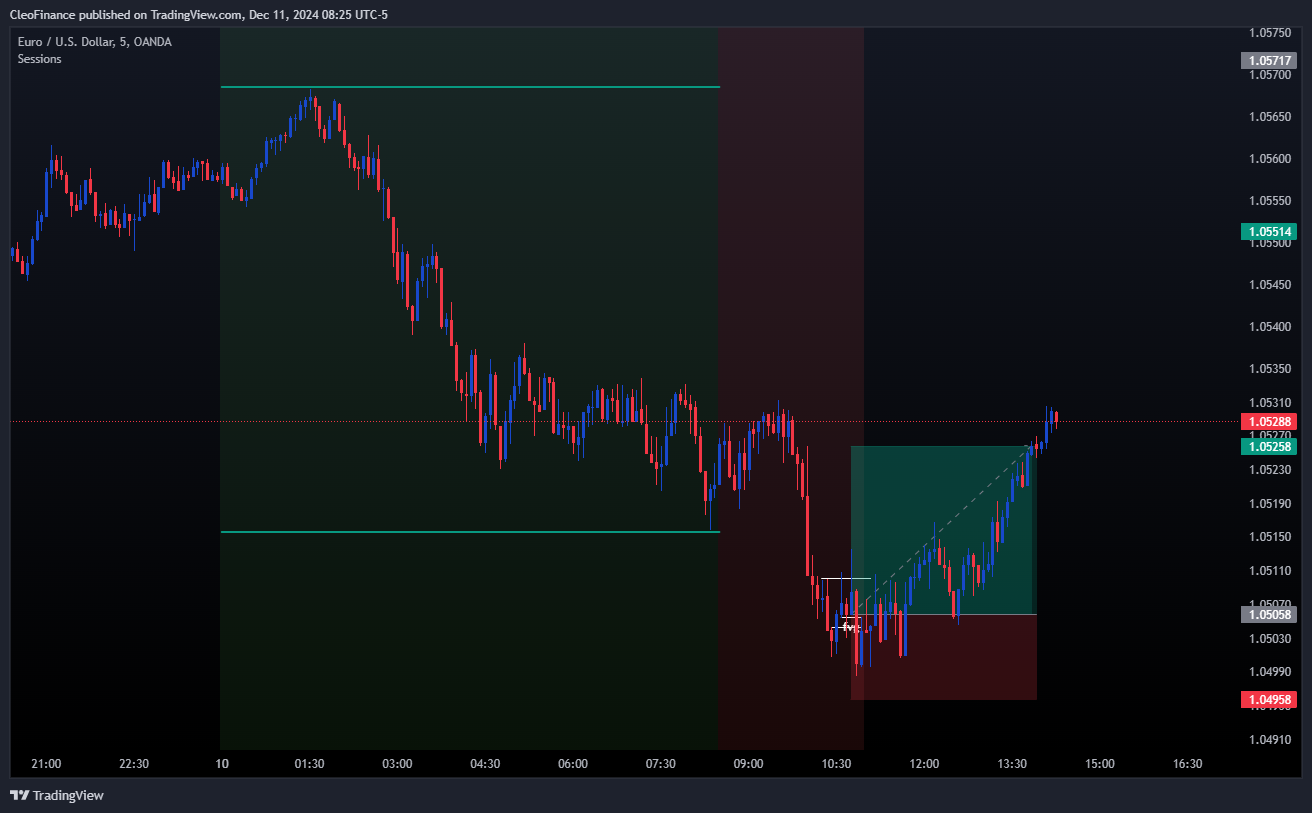Click the 16:30 time axis label

pyautogui.click(x=1187, y=764)
